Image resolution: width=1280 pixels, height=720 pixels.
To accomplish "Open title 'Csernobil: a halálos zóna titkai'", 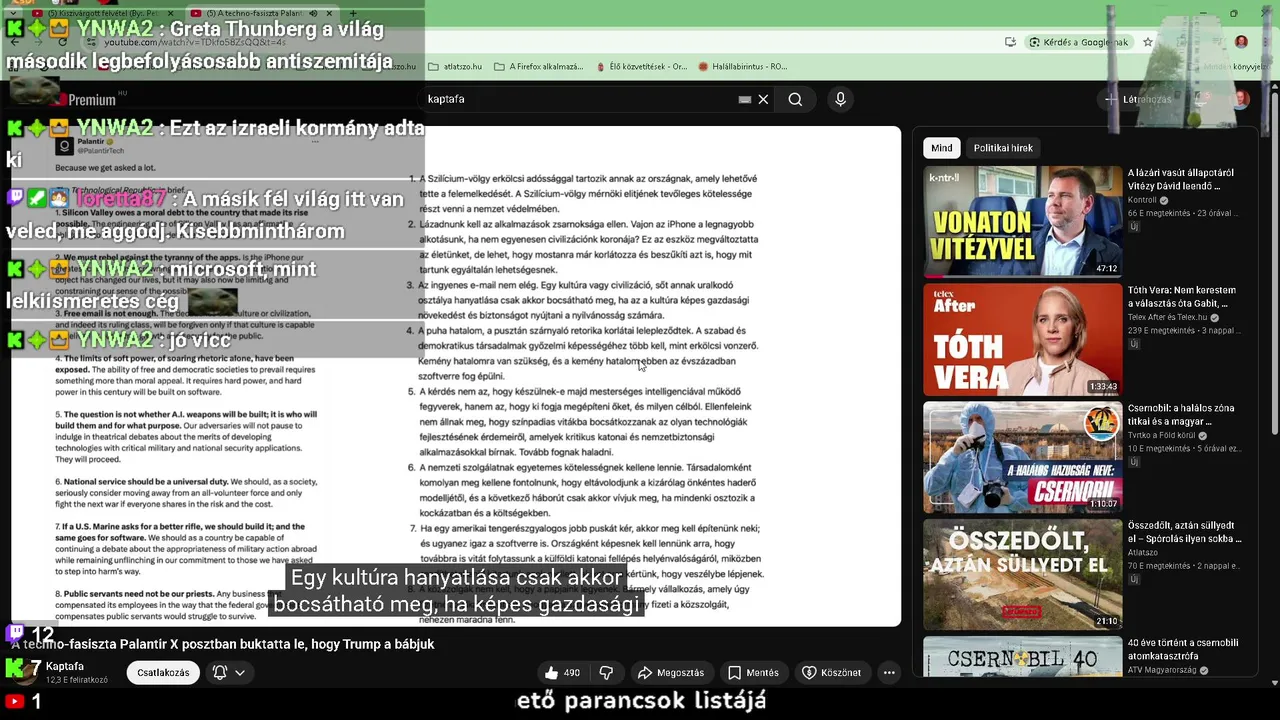I will tap(1181, 415).
